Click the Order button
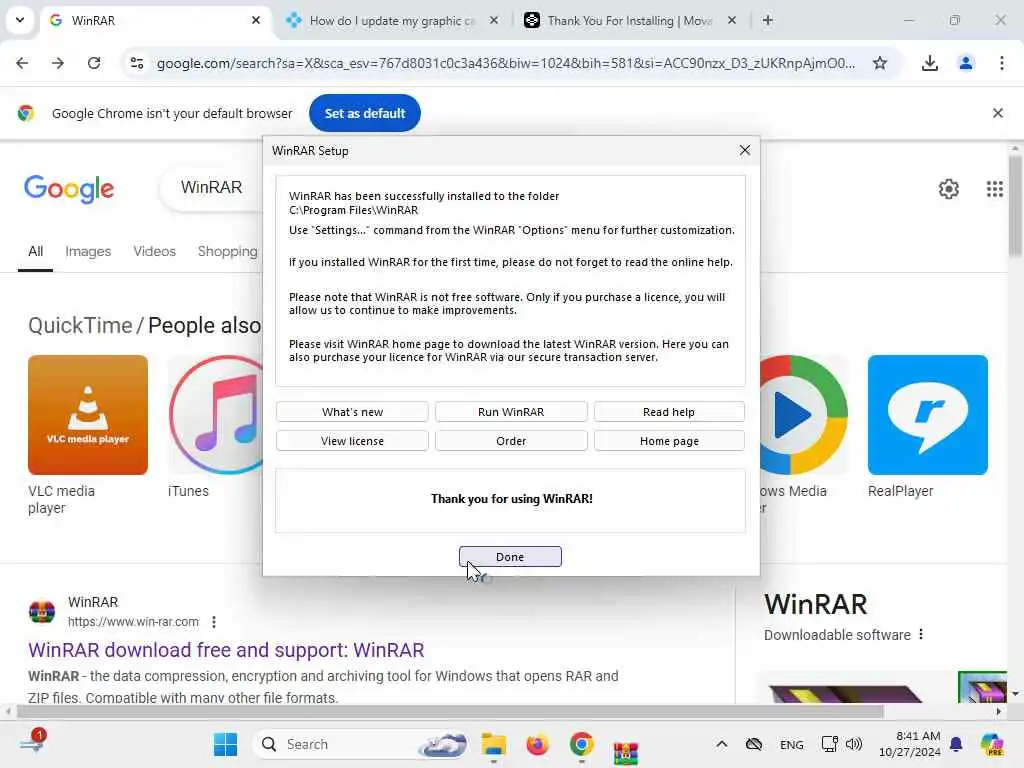Image resolution: width=1024 pixels, height=768 pixels. click(x=511, y=441)
